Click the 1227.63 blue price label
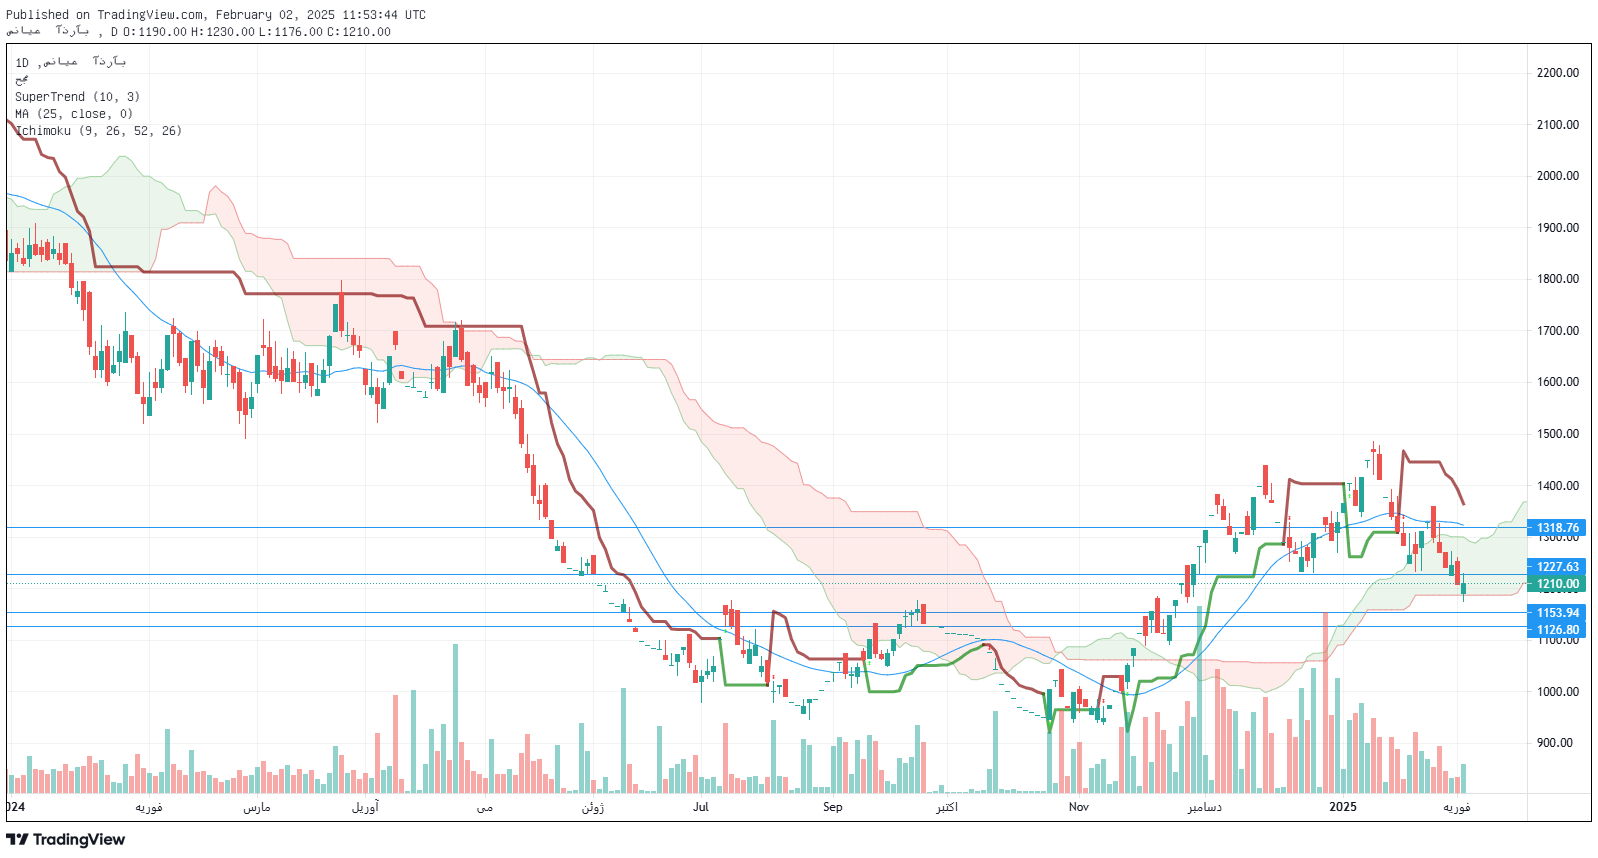This screenshot has width=1598, height=858. point(1557,567)
